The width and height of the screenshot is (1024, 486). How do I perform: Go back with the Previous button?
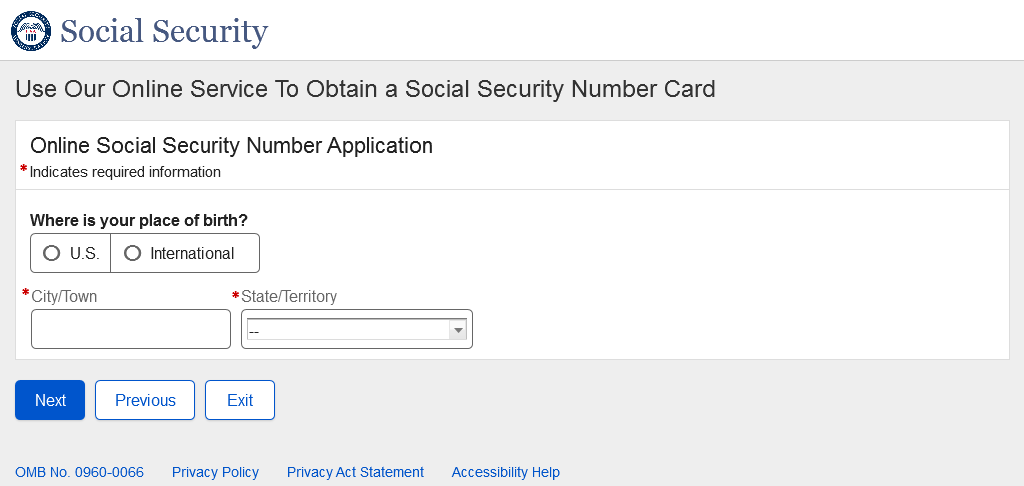click(145, 400)
